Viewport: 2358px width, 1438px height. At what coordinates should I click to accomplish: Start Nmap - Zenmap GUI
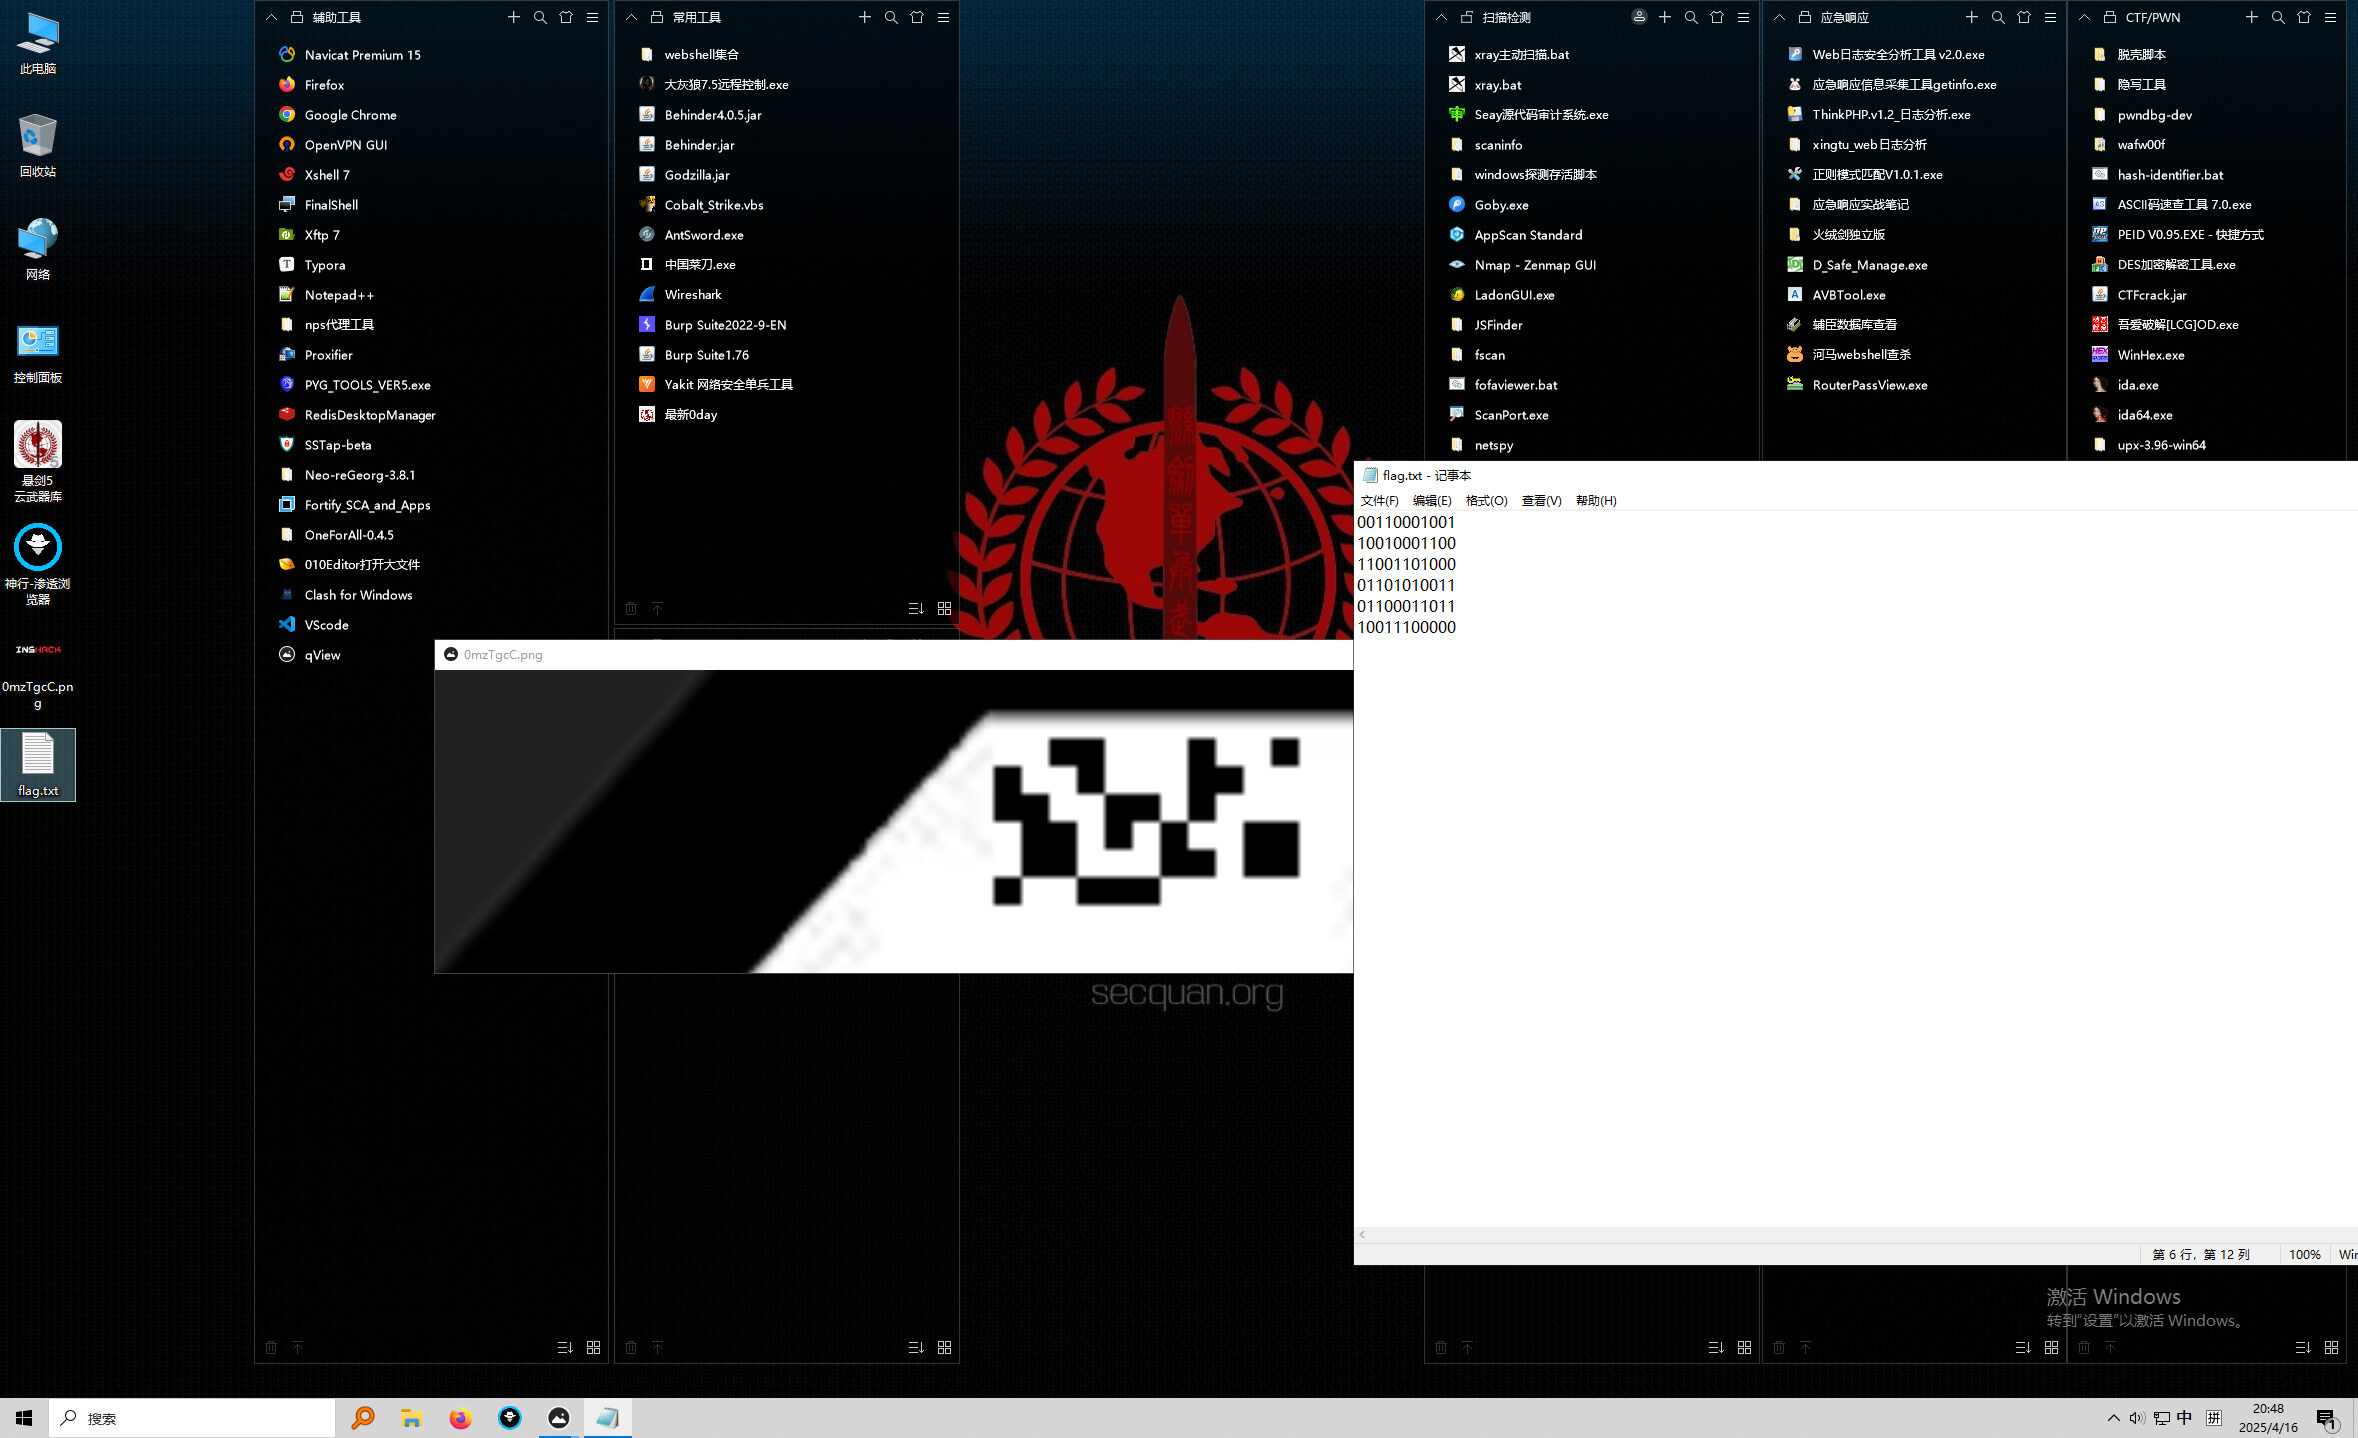tap(1534, 265)
